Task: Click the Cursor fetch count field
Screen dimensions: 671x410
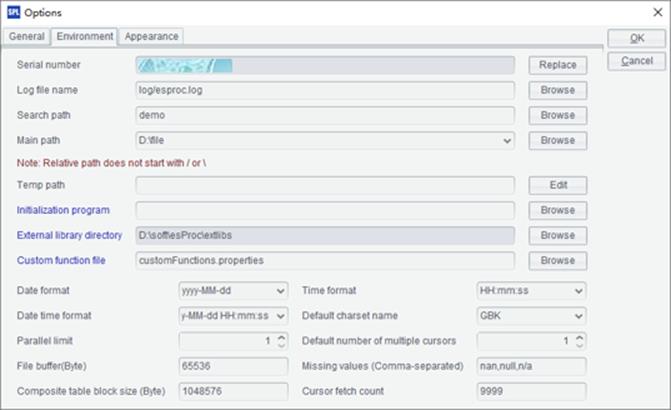Action: tap(531, 392)
